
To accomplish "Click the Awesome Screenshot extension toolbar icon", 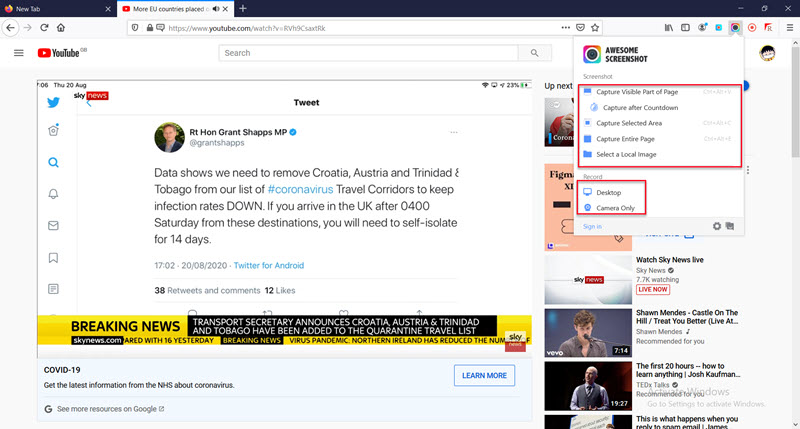I will (735, 28).
